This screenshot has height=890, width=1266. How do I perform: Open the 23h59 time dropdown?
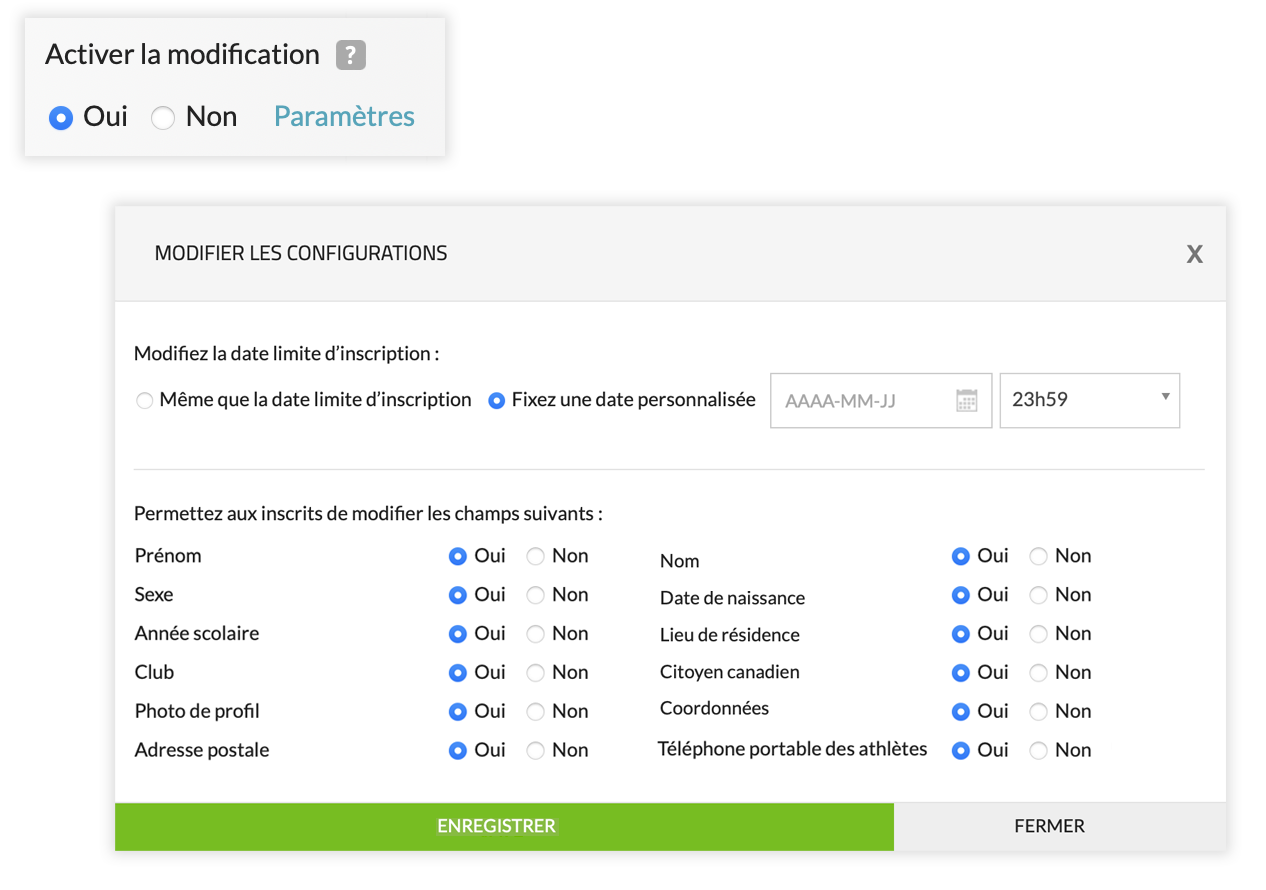point(1089,400)
